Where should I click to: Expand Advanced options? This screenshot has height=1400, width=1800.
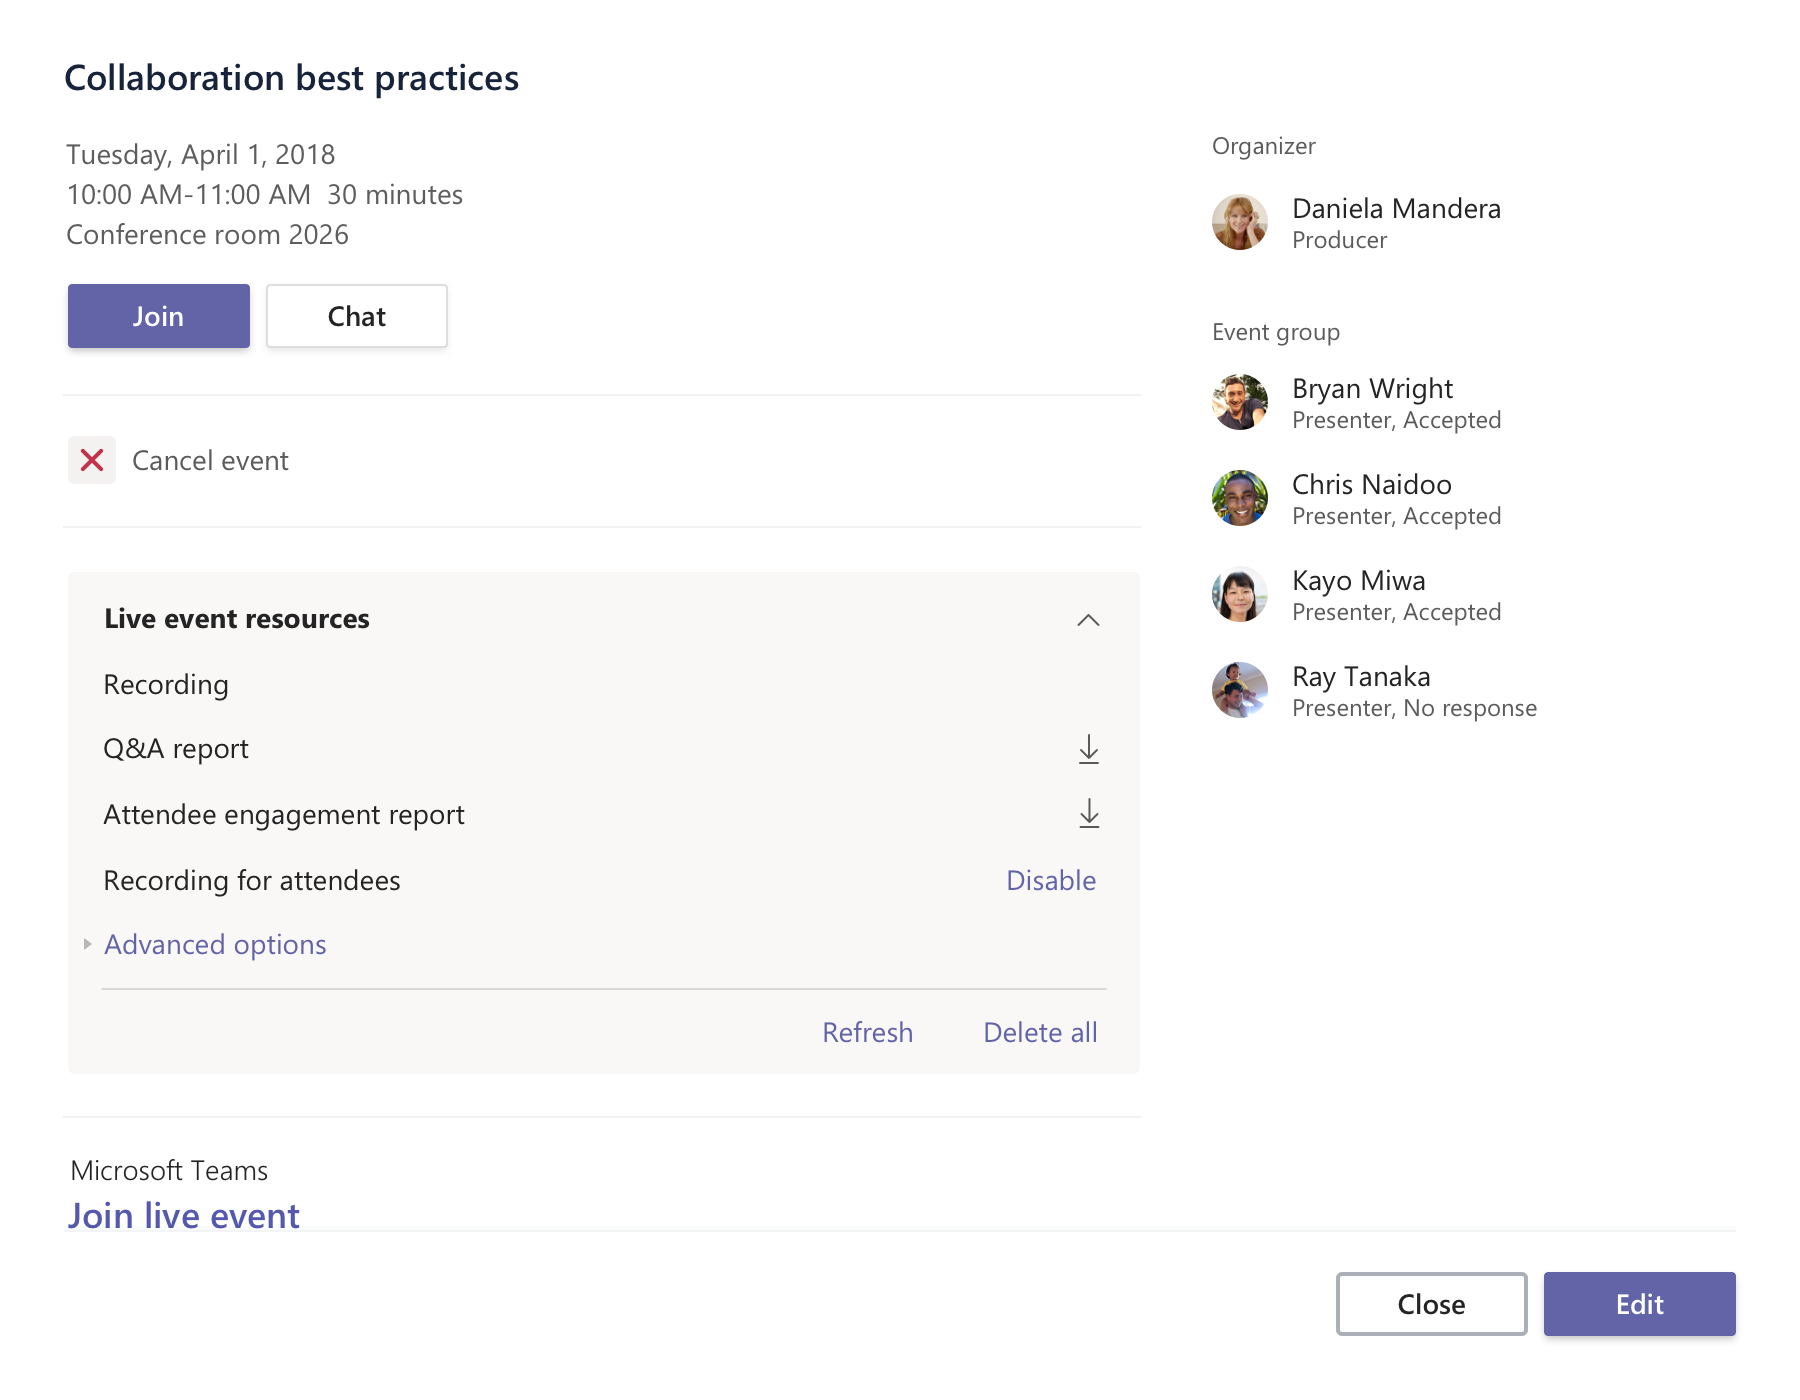pyautogui.click(x=215, y=944)
